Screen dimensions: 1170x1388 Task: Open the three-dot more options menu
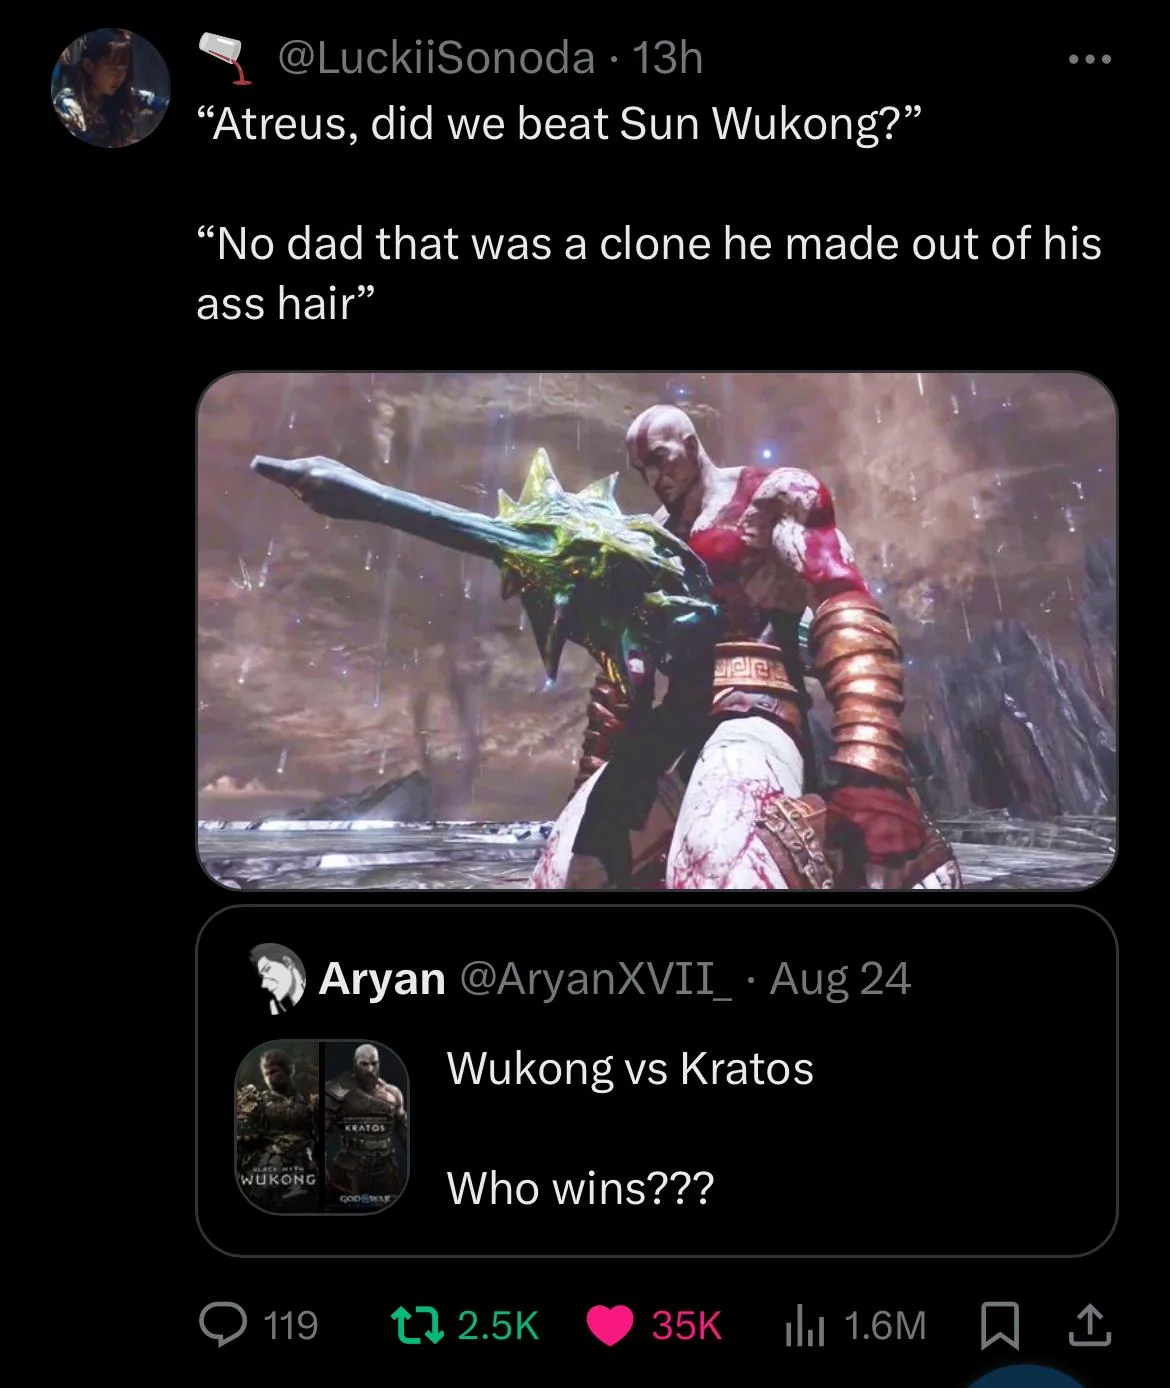click(x=1089, y=60)
